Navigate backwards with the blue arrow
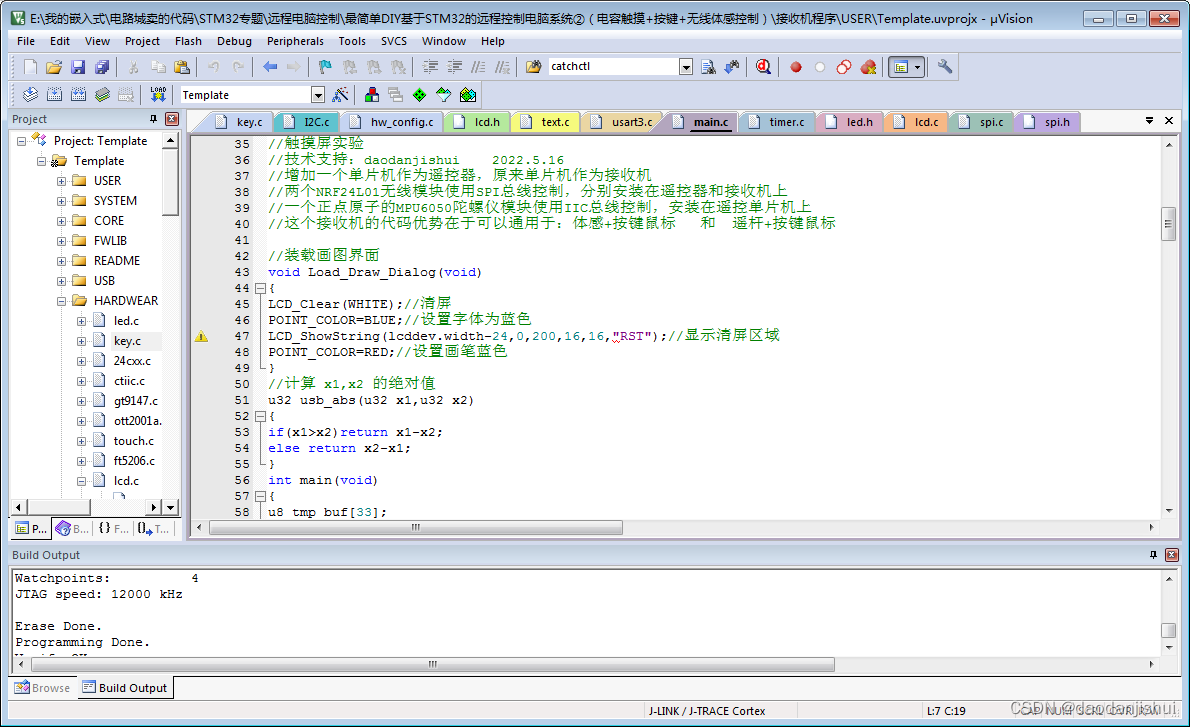Image resolution: width=1190 pixels, height=727 pixels. pyautogui.click(x=269, y=67)
